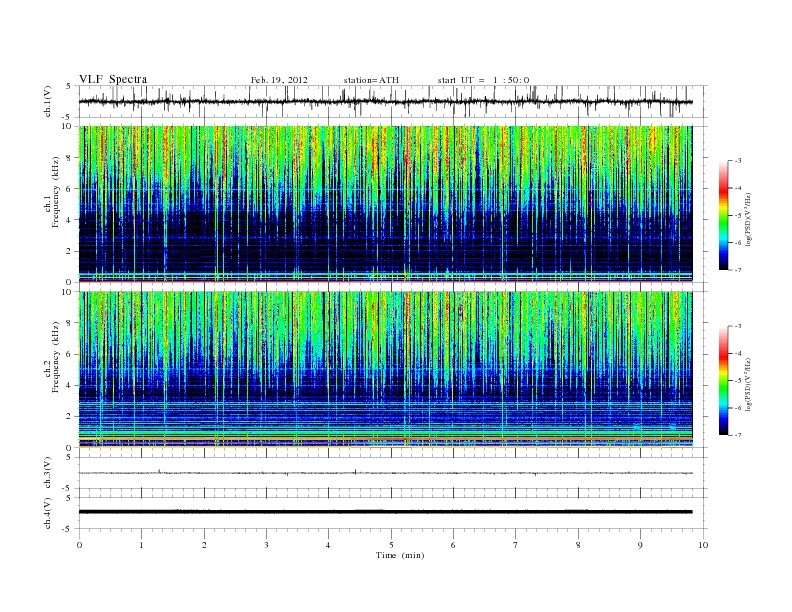Screen dimensions: 792x612
Task: Click the time axis tick label 1
Action: coord(141,545)
